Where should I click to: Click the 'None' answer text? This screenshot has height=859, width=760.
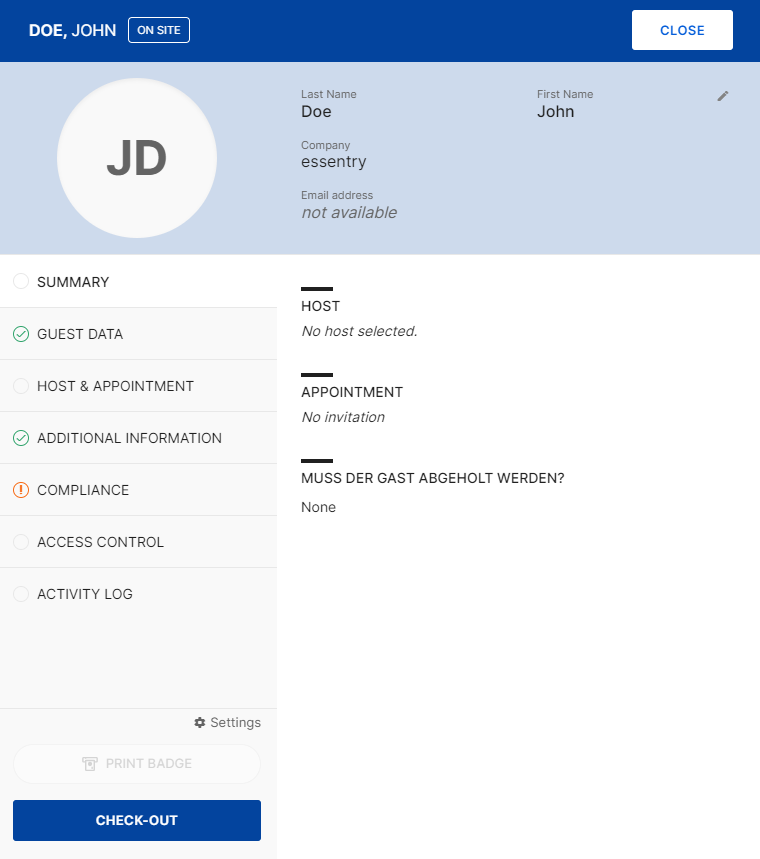click(x=318, y=507)
